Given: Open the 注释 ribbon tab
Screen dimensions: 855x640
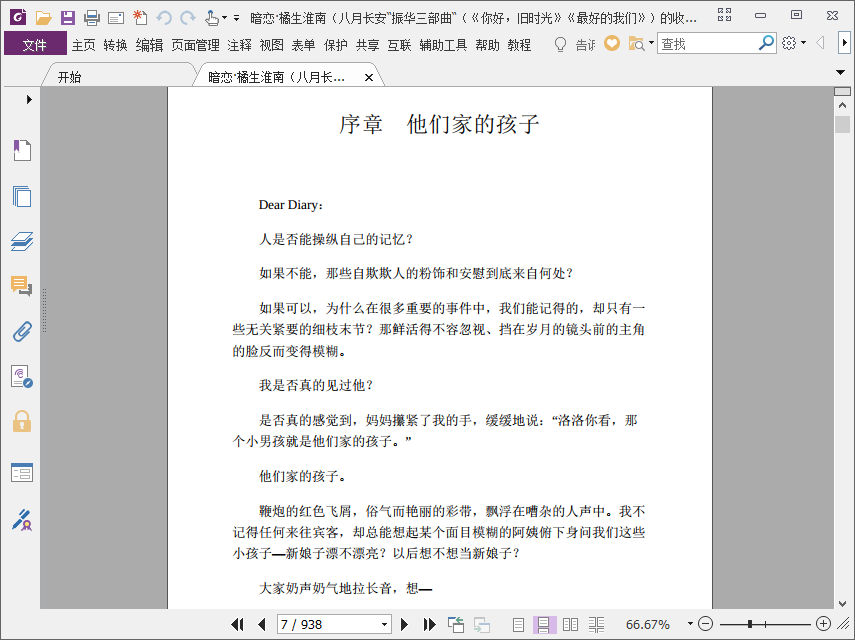Looking at the screenshot, I should (239, 45).
